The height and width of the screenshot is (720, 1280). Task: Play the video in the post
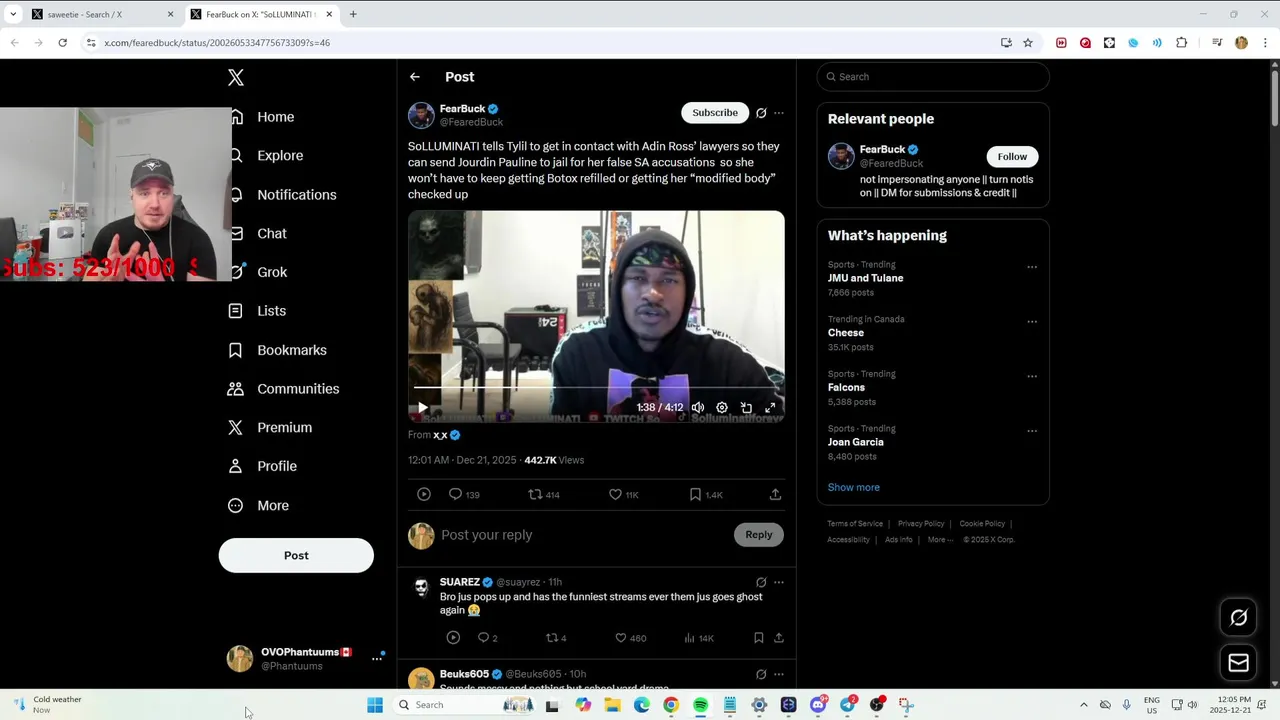point(423,408)
